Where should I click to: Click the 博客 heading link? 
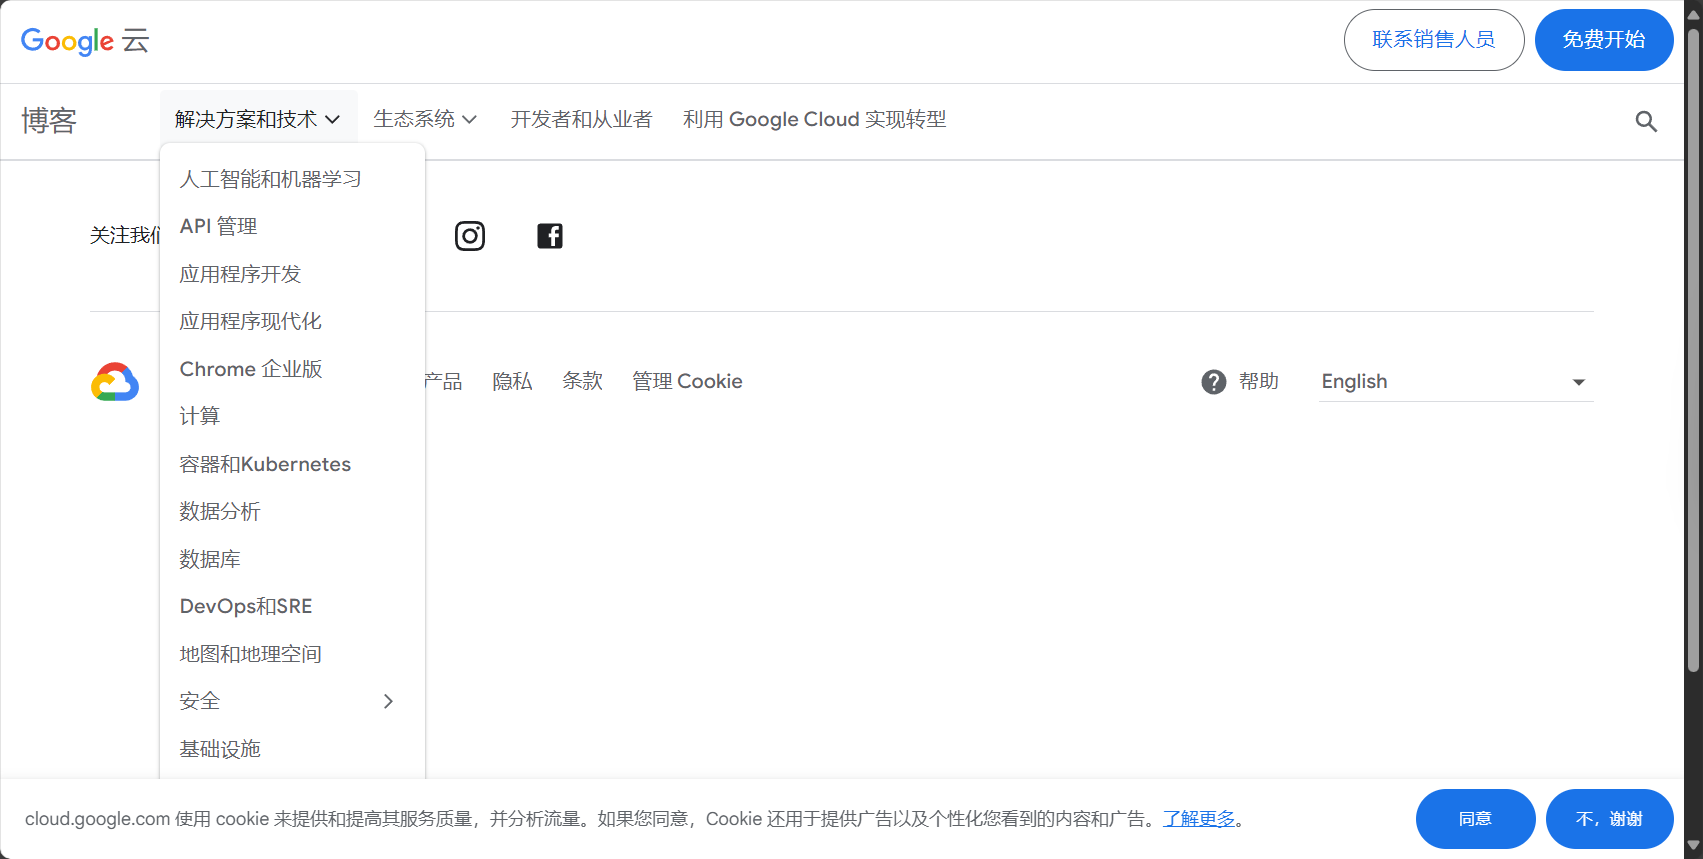(49, 121)
